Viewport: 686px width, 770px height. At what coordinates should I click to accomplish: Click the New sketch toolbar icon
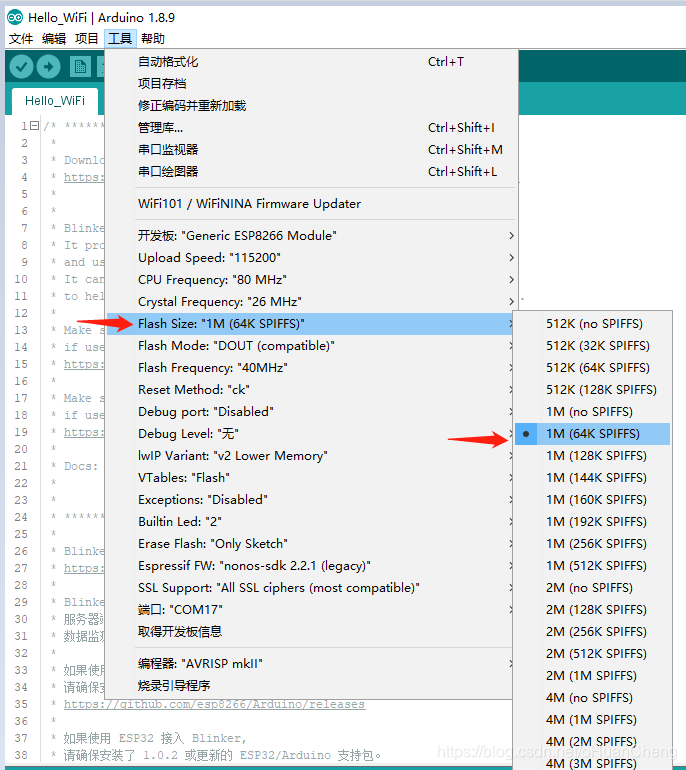tap(80, 66)
